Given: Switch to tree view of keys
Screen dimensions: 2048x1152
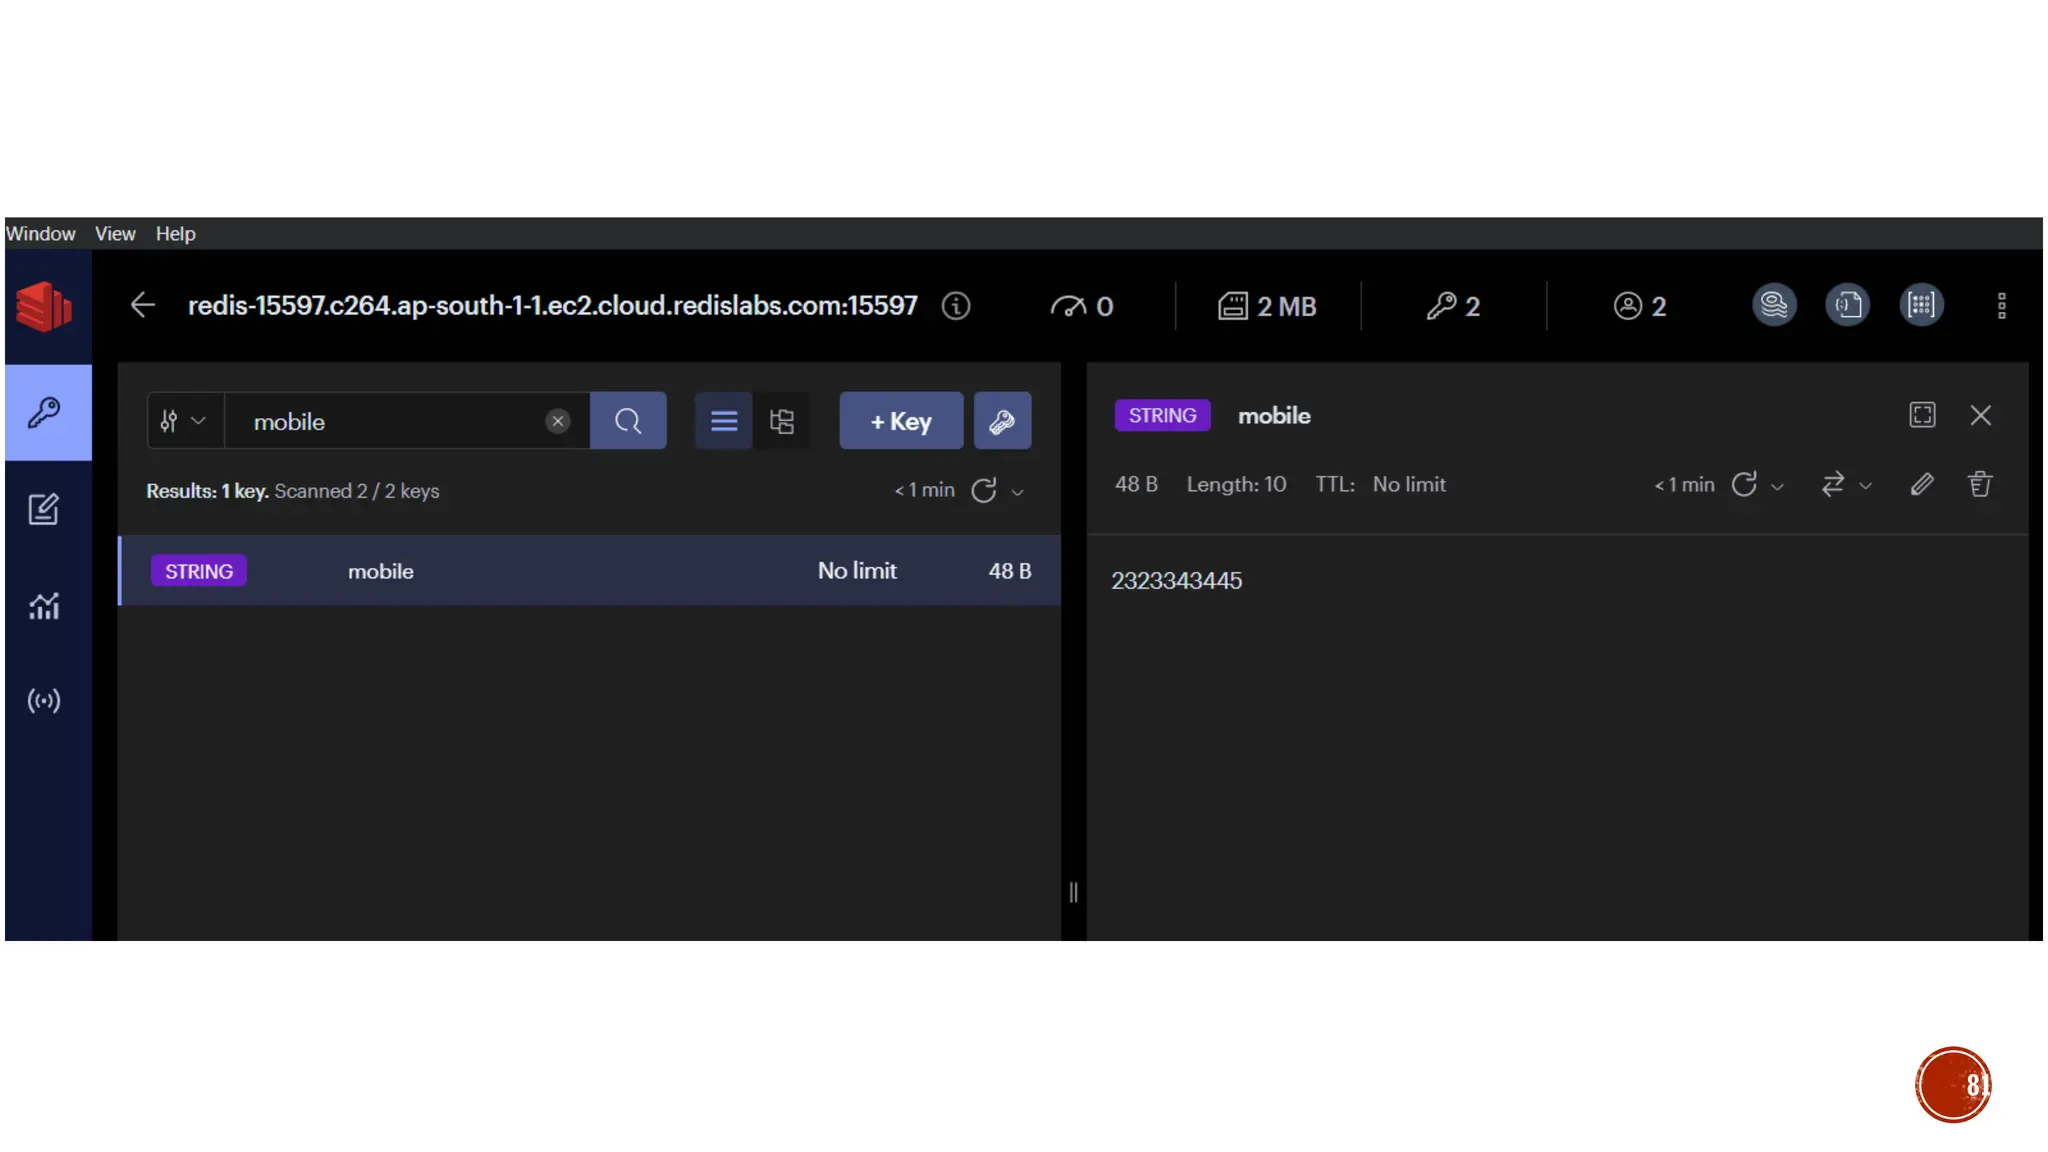Looking at the screenshot, I should pos(782,421).
